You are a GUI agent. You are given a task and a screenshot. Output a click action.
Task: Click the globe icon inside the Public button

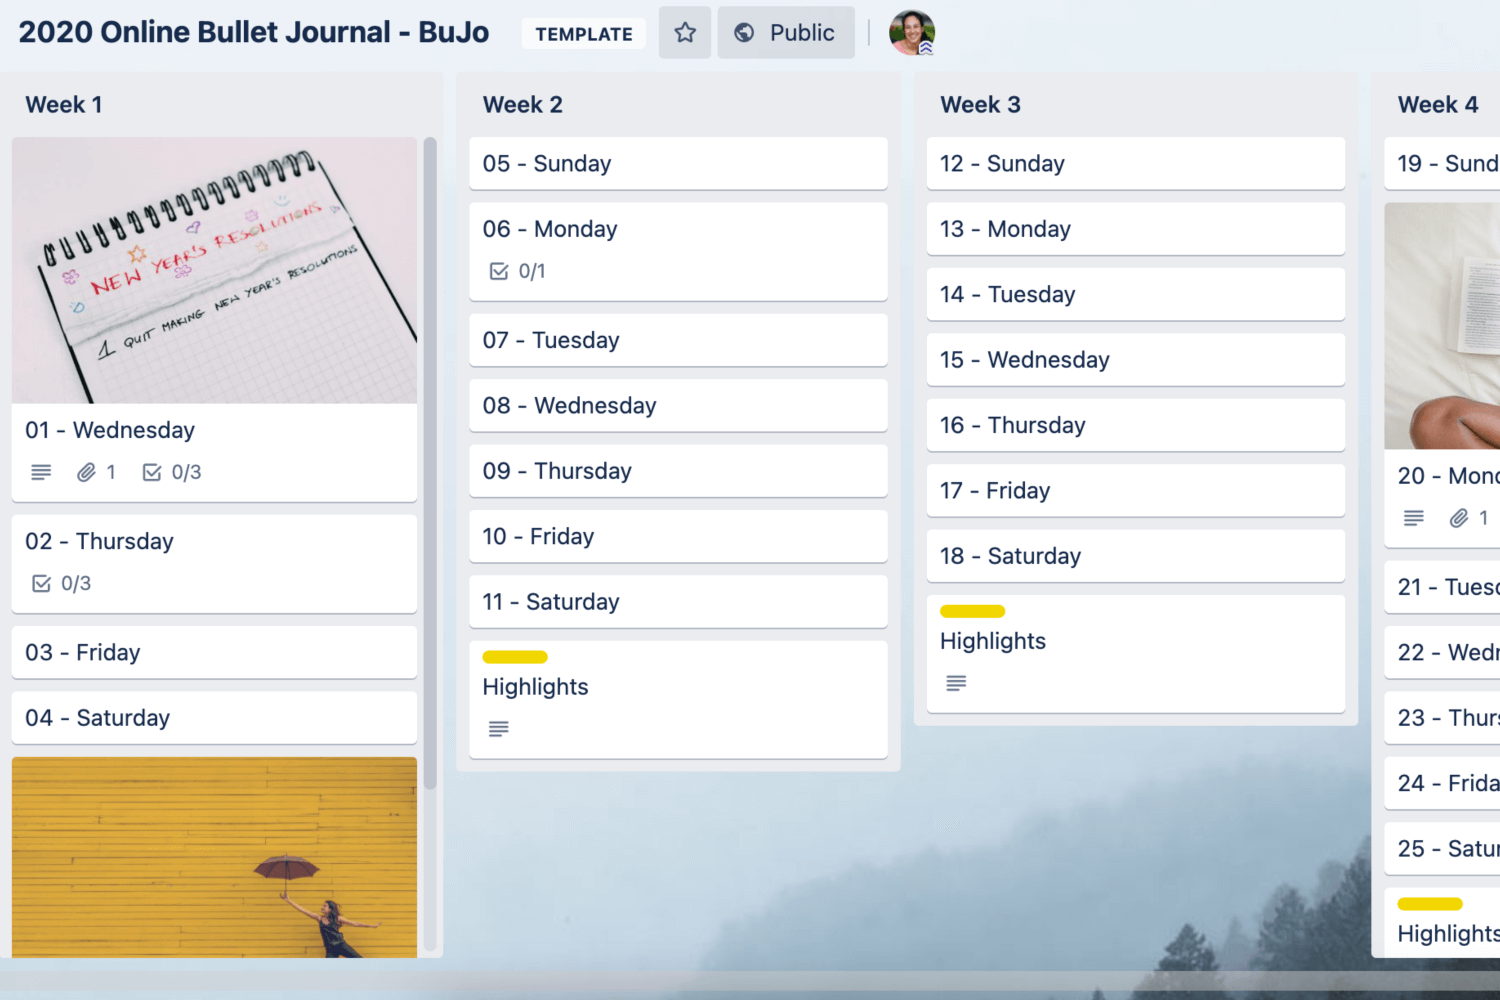pos(744,32)
